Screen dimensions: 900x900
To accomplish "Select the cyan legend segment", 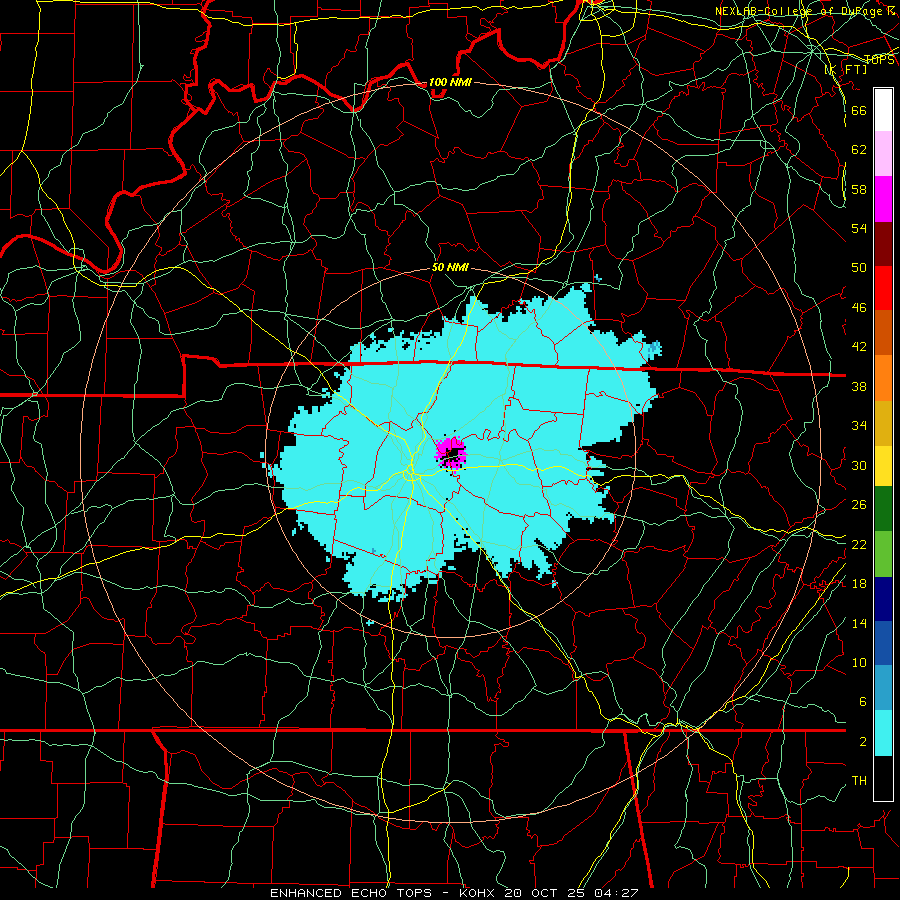I will 883,734.
